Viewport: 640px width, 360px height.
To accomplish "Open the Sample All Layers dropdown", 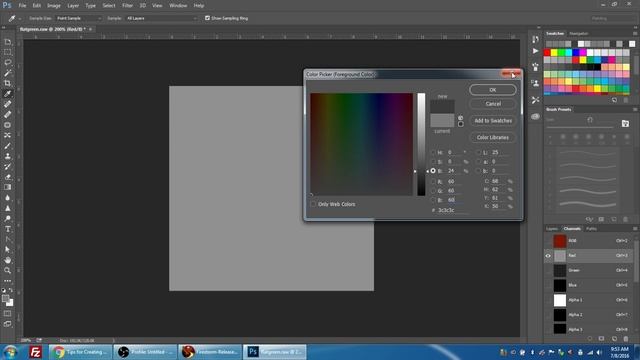I will (162, 18).
